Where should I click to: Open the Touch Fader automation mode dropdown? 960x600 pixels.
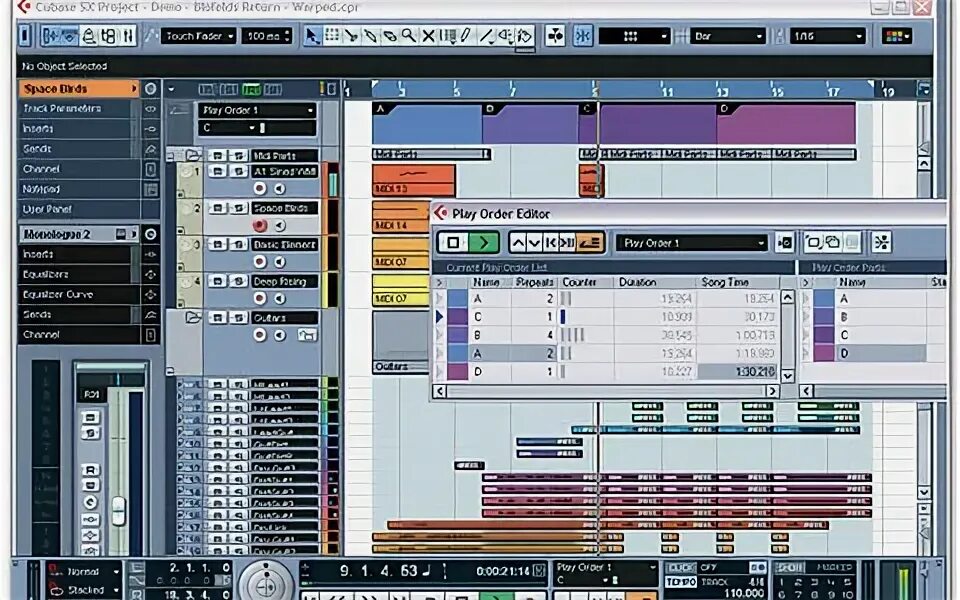point(198,36)
